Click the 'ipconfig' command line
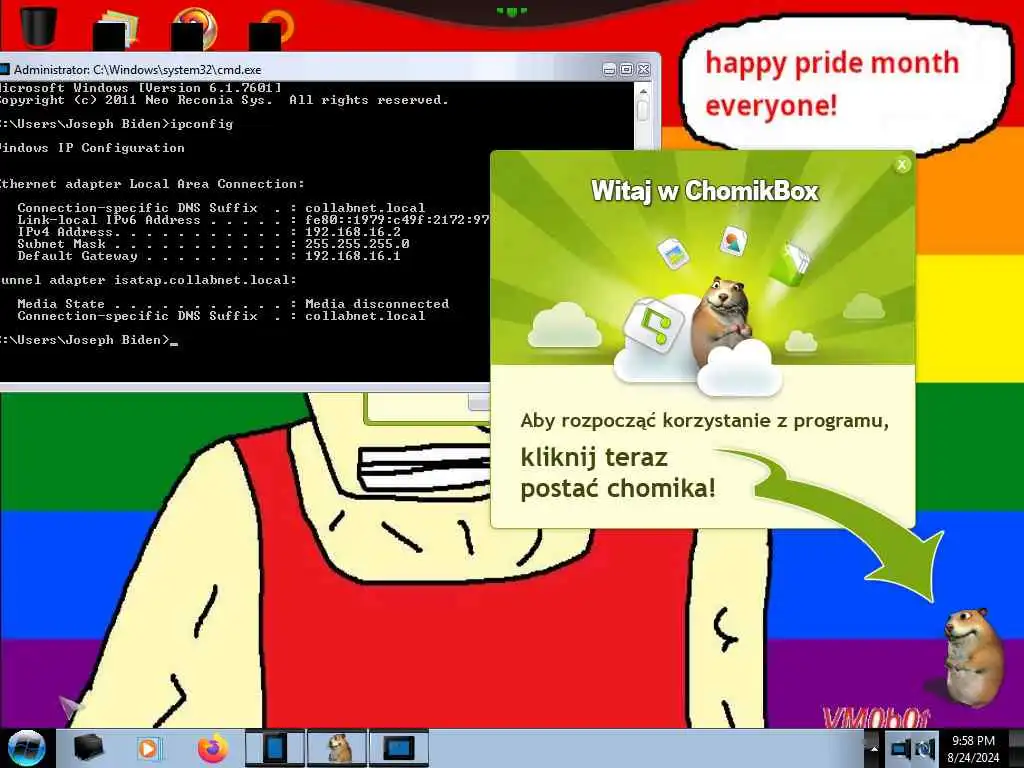Image resolution: width=1024 pixels, height=768 pixels. (x=116, y=123)
